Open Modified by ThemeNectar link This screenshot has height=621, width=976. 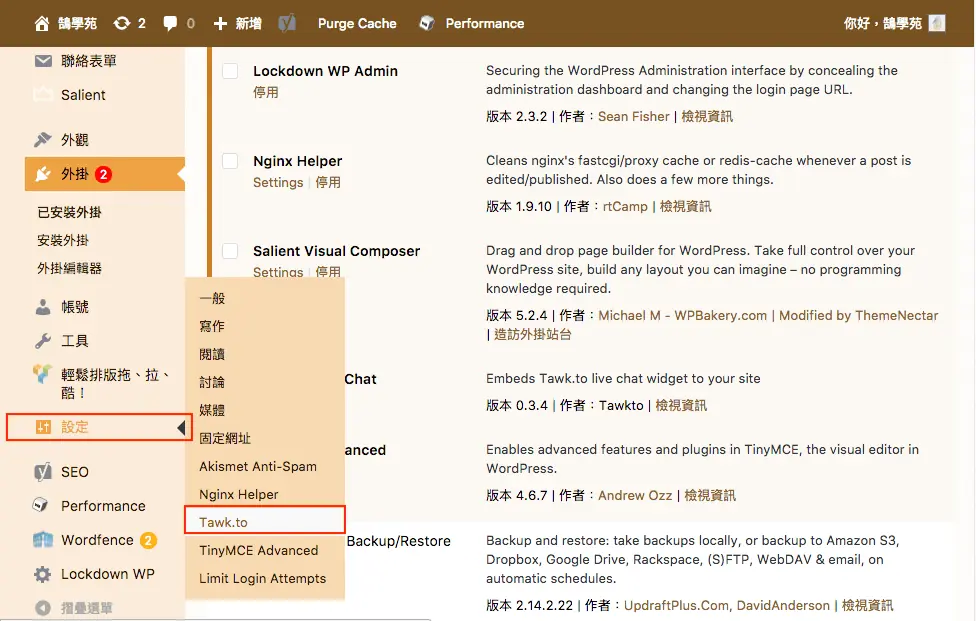tap(858, 315)
